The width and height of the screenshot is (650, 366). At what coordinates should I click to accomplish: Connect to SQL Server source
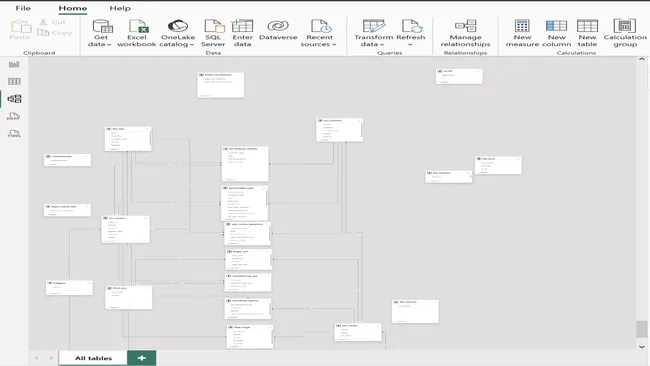[x=213, y=33]
